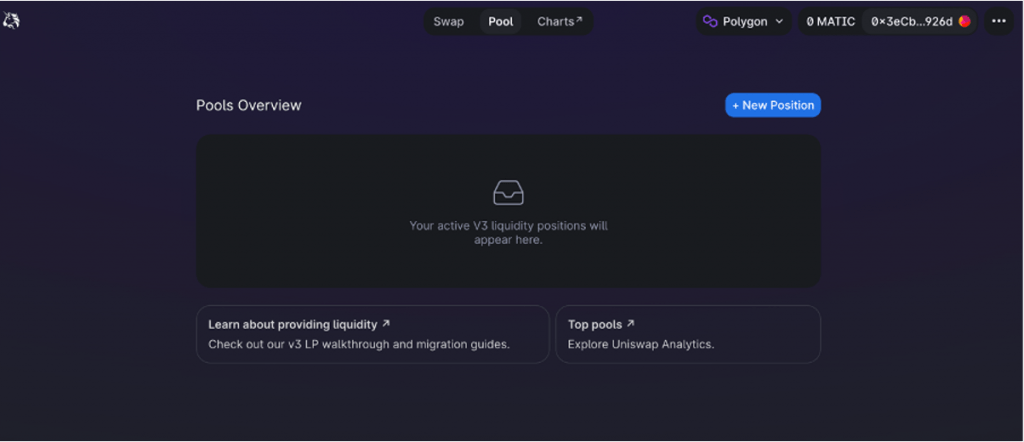Click the Pools Overview heading
Screen dimensions: 1024x442
pyautogui.click(x=248, y=105)
